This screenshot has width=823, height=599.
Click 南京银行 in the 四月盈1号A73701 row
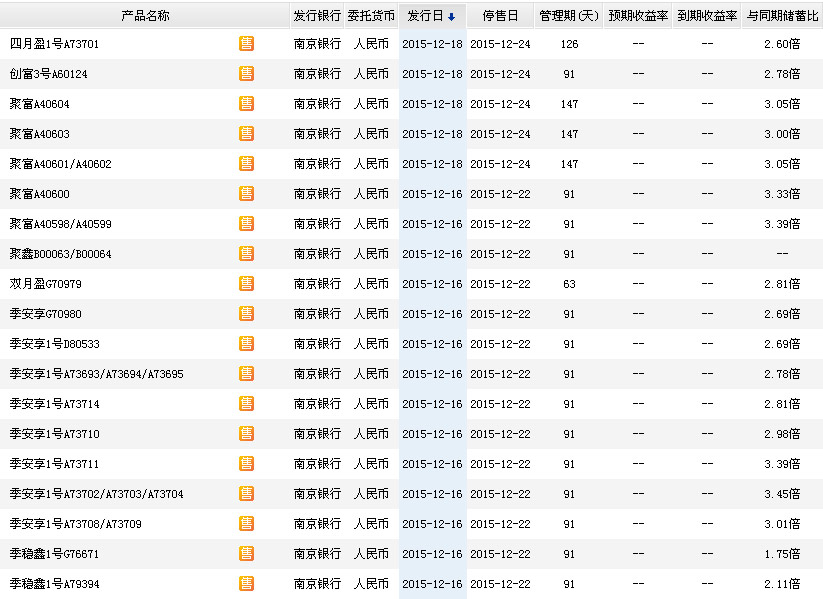[x=317, y=44]
